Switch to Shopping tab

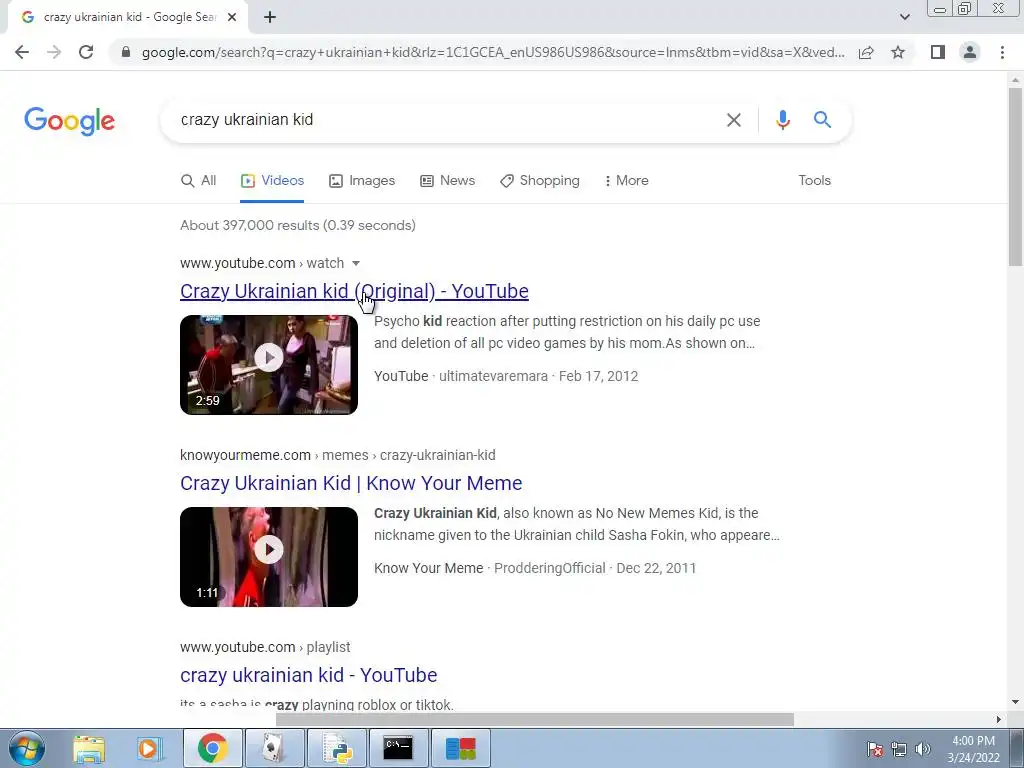(539, 181)
